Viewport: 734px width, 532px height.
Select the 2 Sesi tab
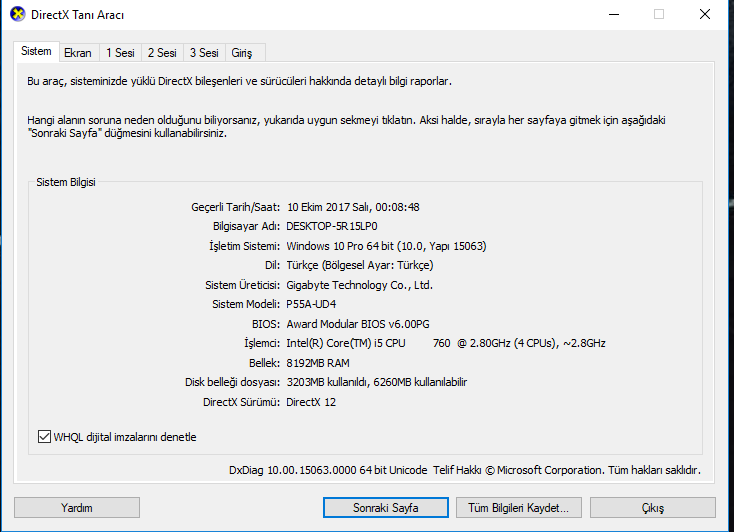click(162, 53)
